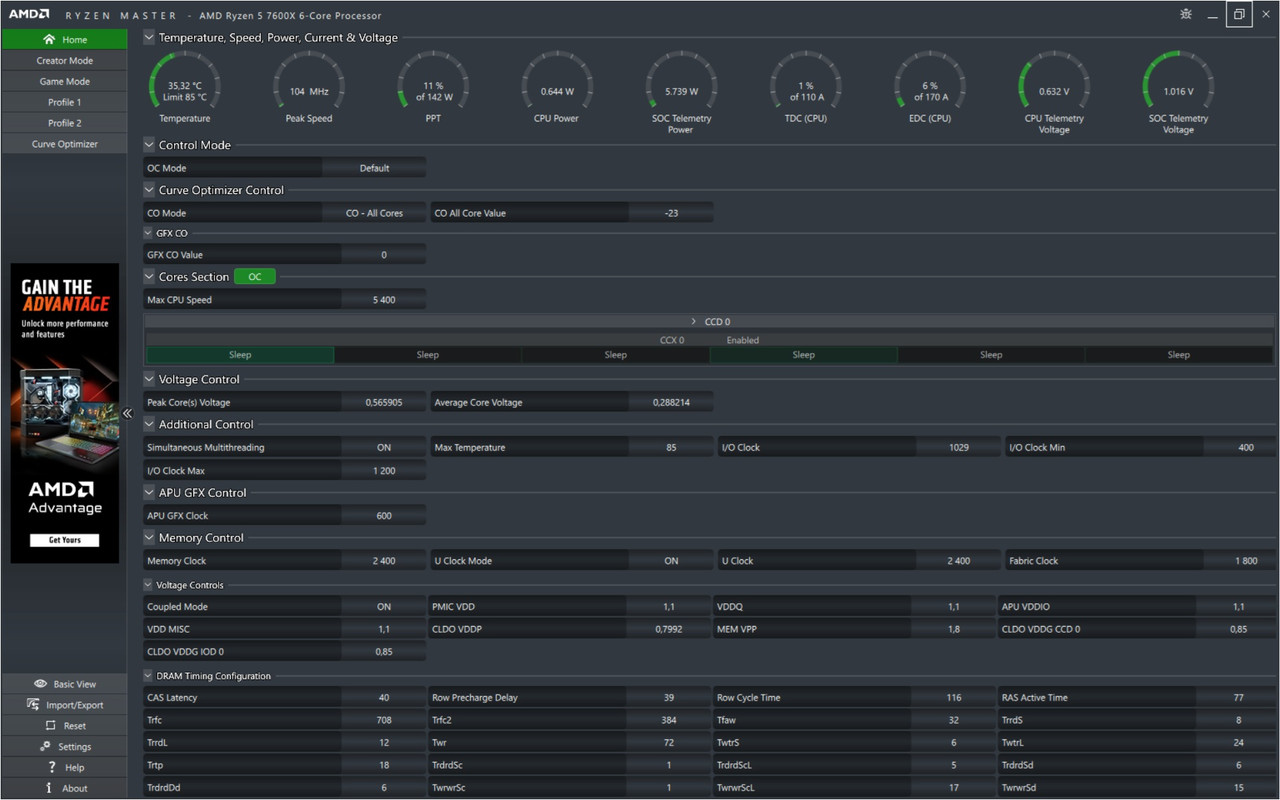Screen dimensions: 1280x800
Task: Click the About button label
Action: coord(75,788)
